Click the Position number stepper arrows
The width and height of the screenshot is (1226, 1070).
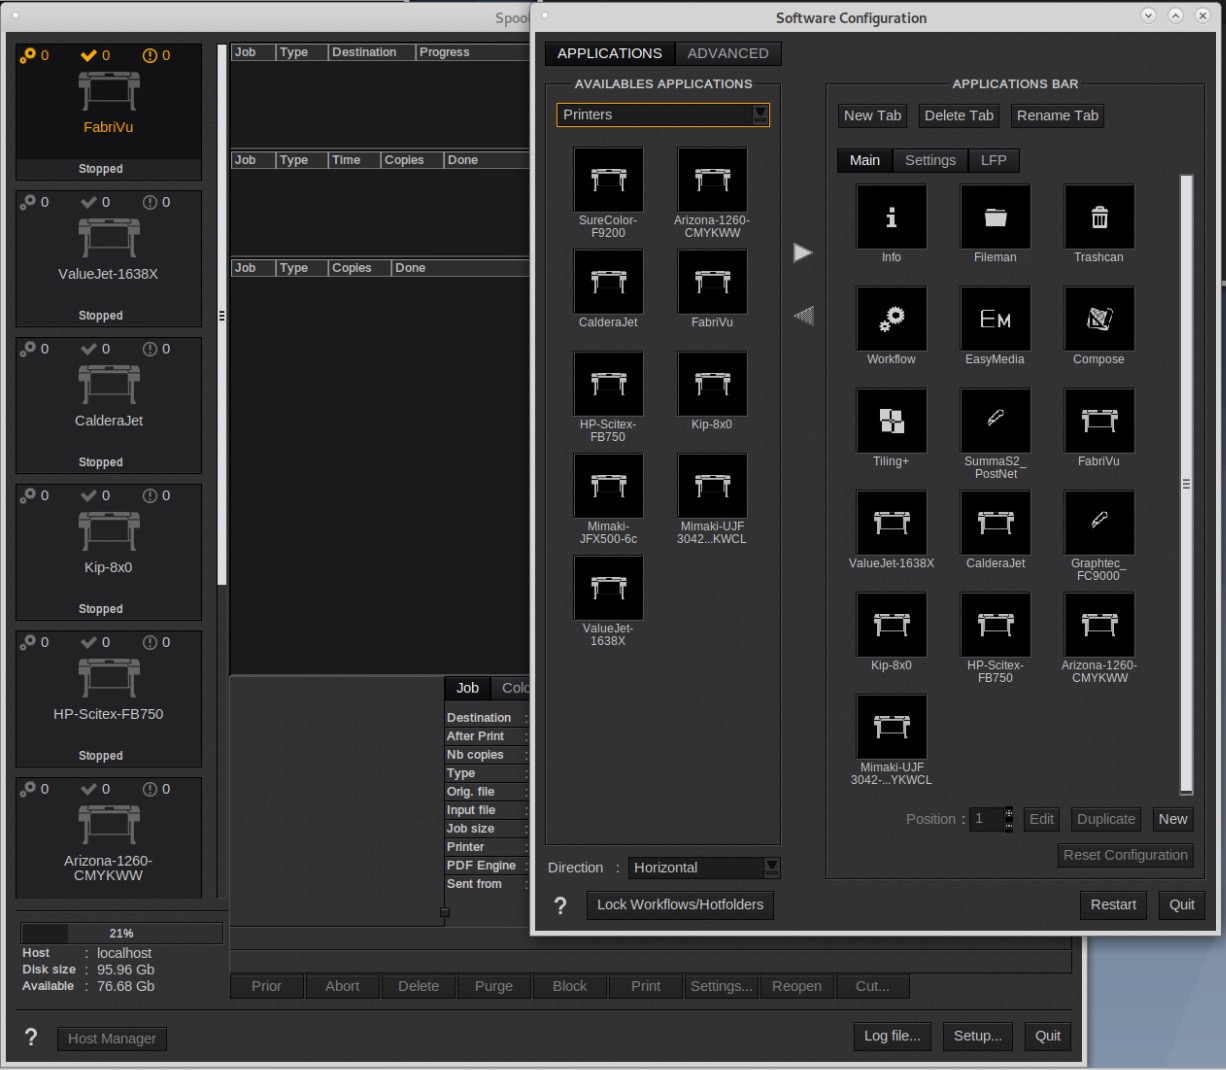[x=1008, y=819]
